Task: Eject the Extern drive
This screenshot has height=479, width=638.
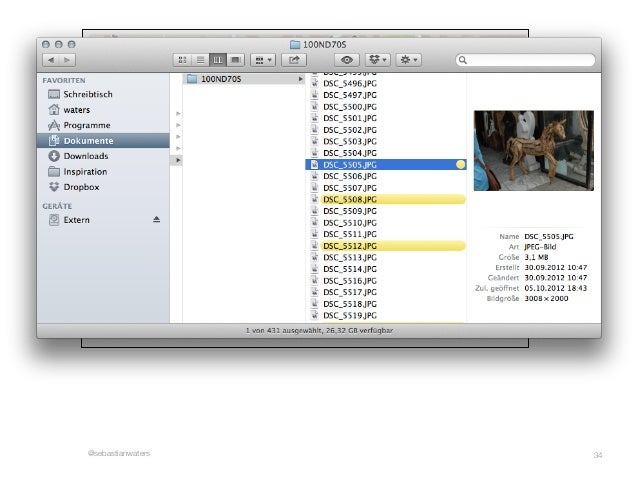Action: point(157,220)
